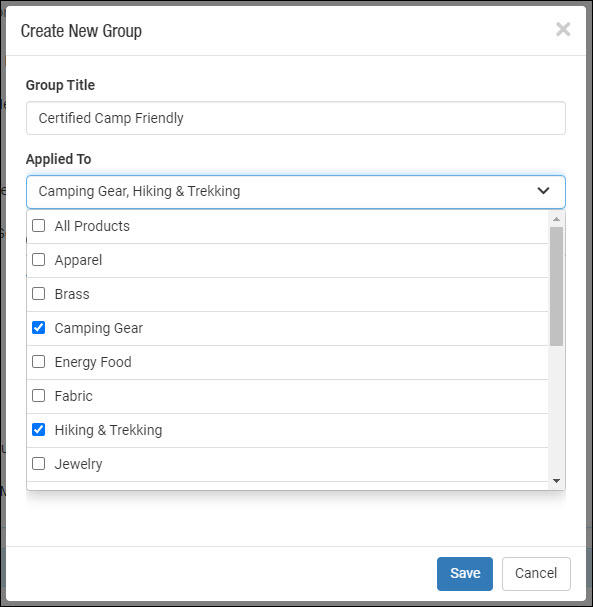Viewport: 593px width, 607px height.
Task: Click the Group Title input field
Action: click(x=296, y=118)
